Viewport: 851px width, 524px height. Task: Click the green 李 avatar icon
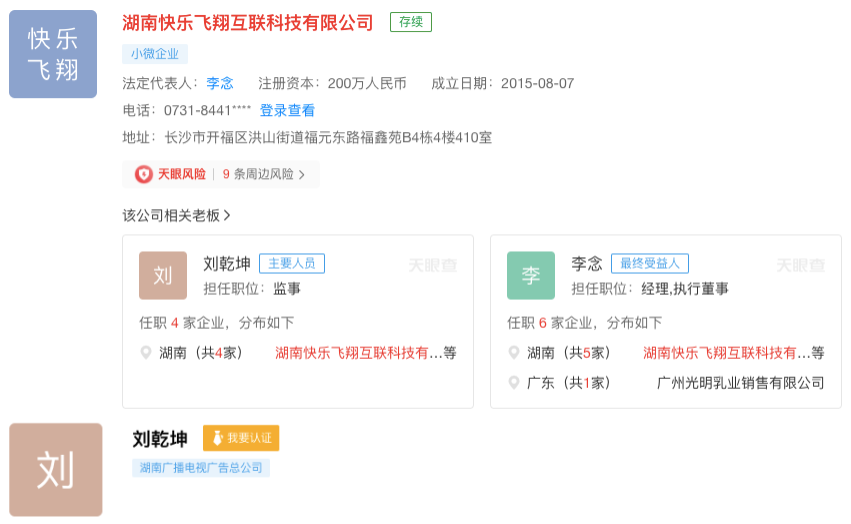pyautogui.click(x=531, y=275)
